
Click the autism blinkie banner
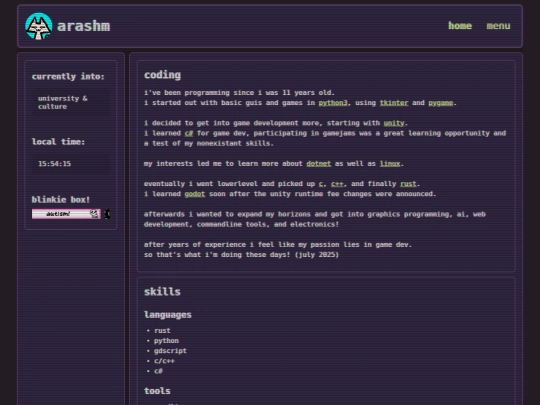click(66, 214)
